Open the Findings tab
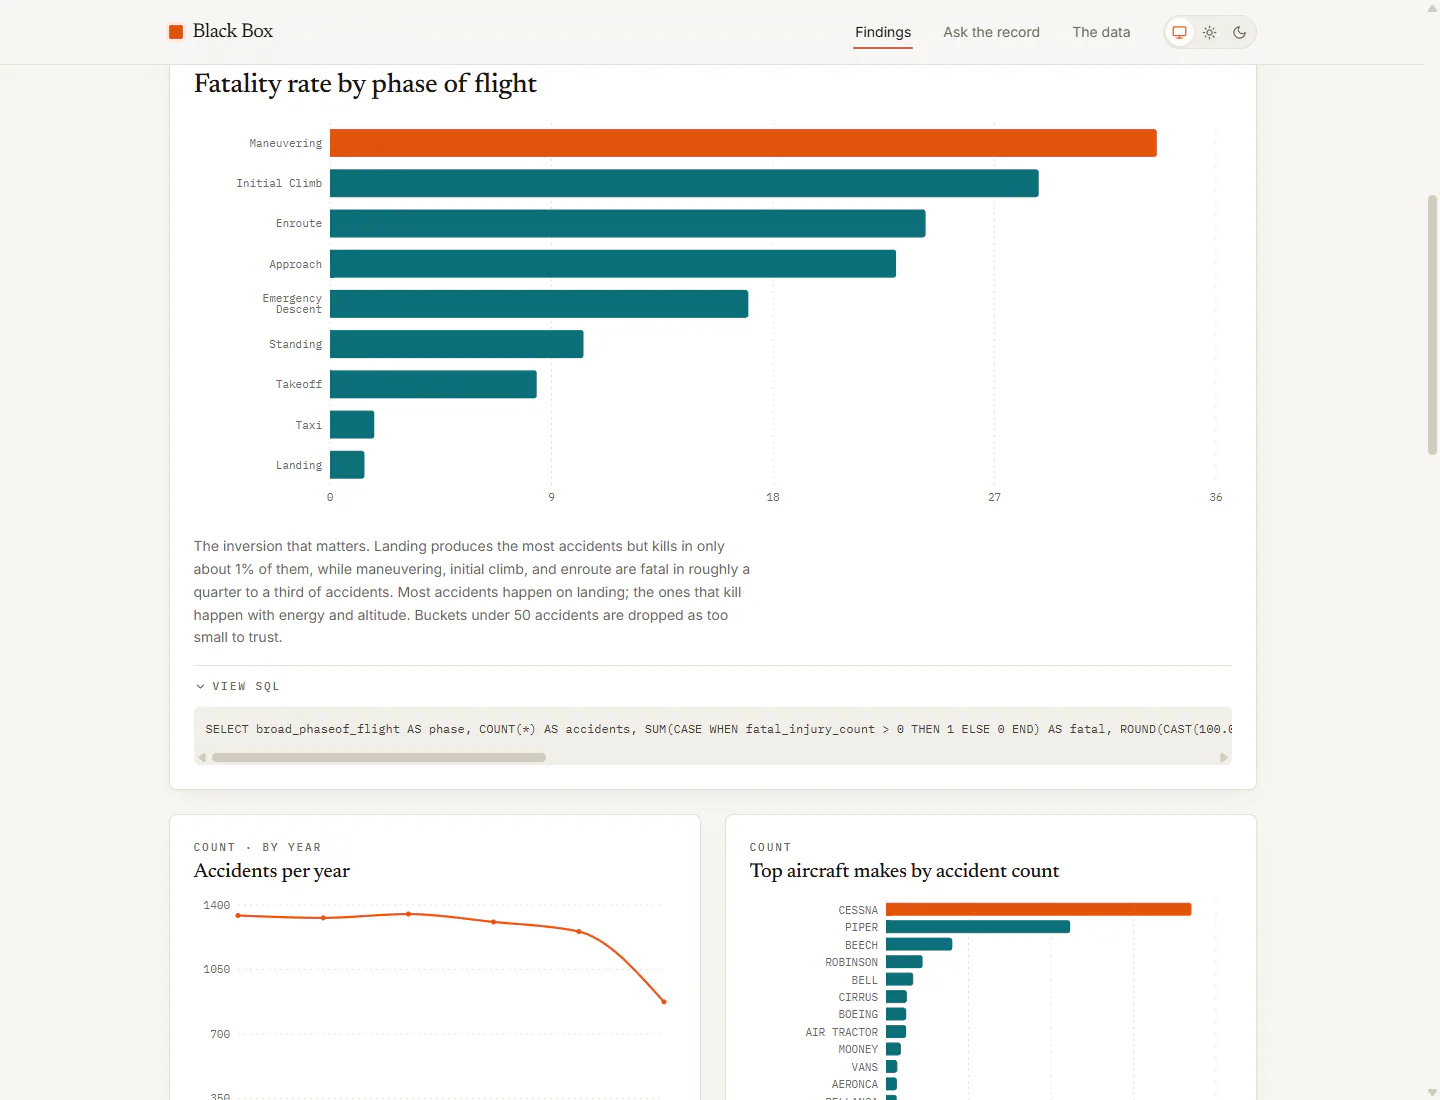 coord(883,32)
